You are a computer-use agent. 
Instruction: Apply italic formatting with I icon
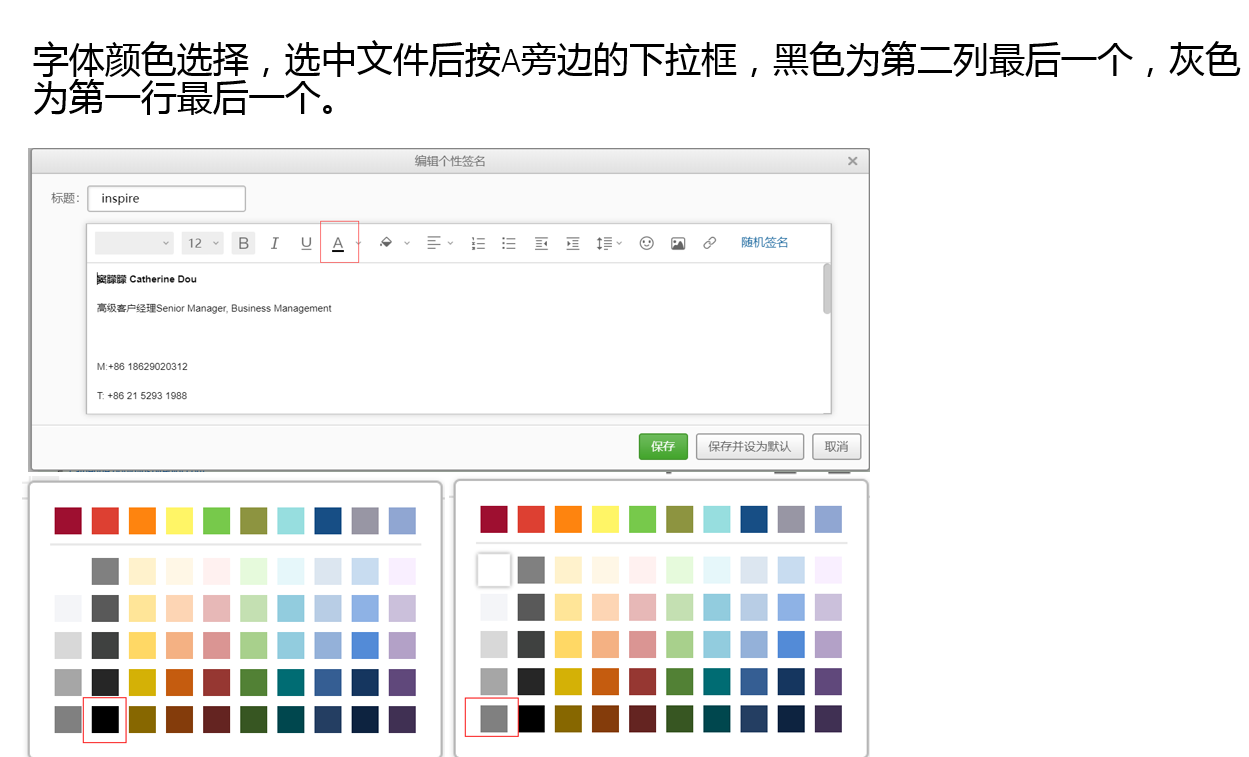[275, 243]
